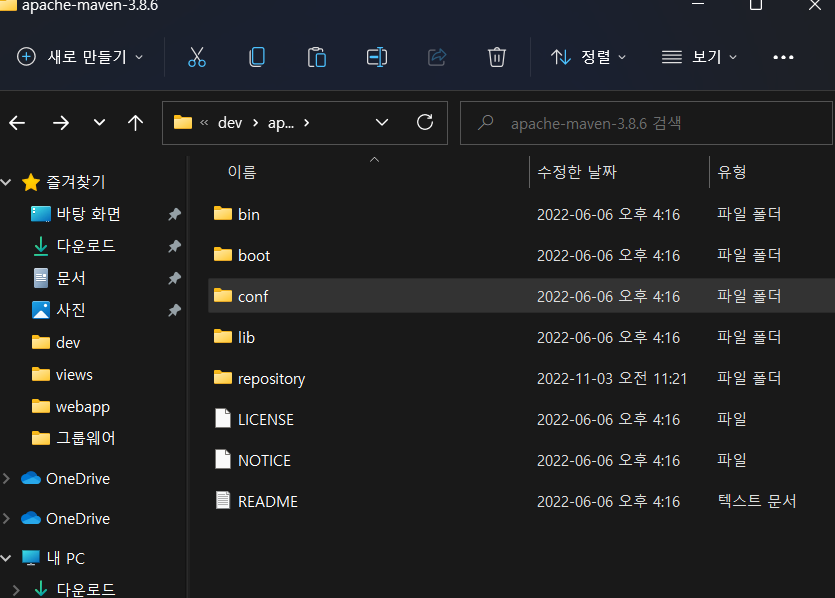Viewport: 835px width, 598px height.
Task: Click the dev breadcrumb in address bar
Action: [230, 123]
